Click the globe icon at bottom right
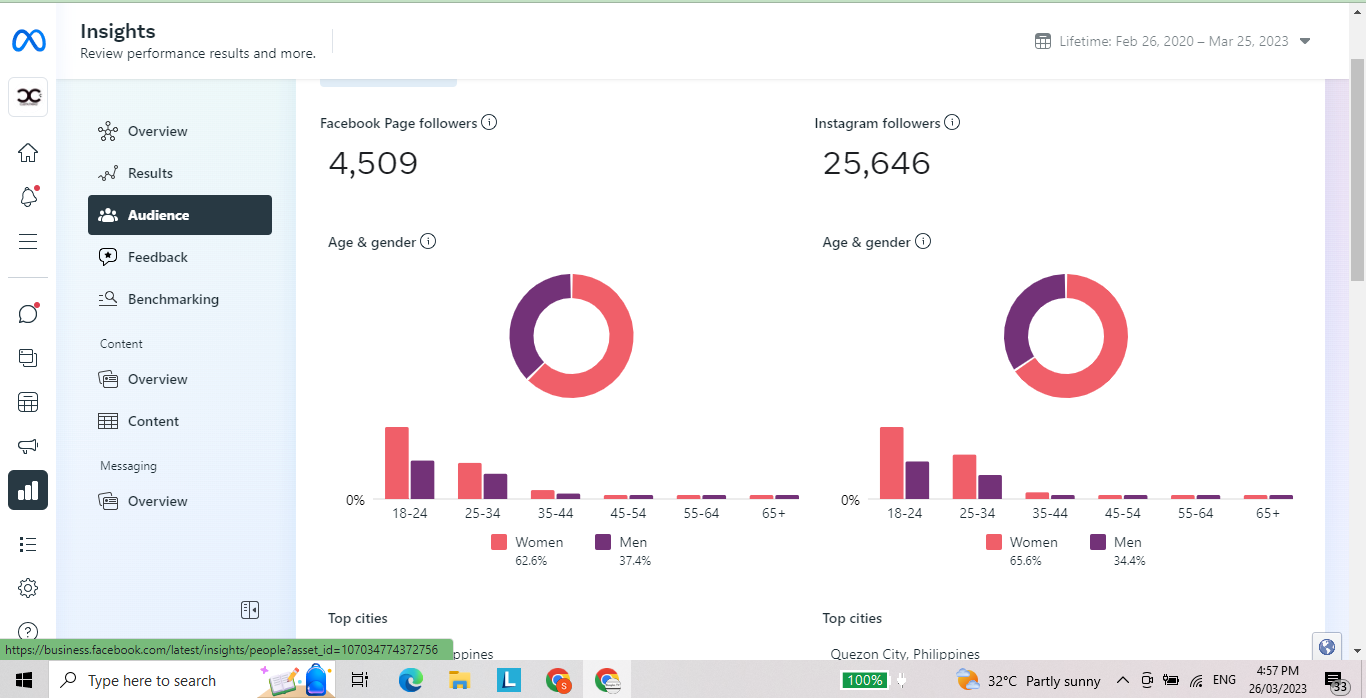Viewport: 1366px width, 698px height. (x=1327, y=646)
